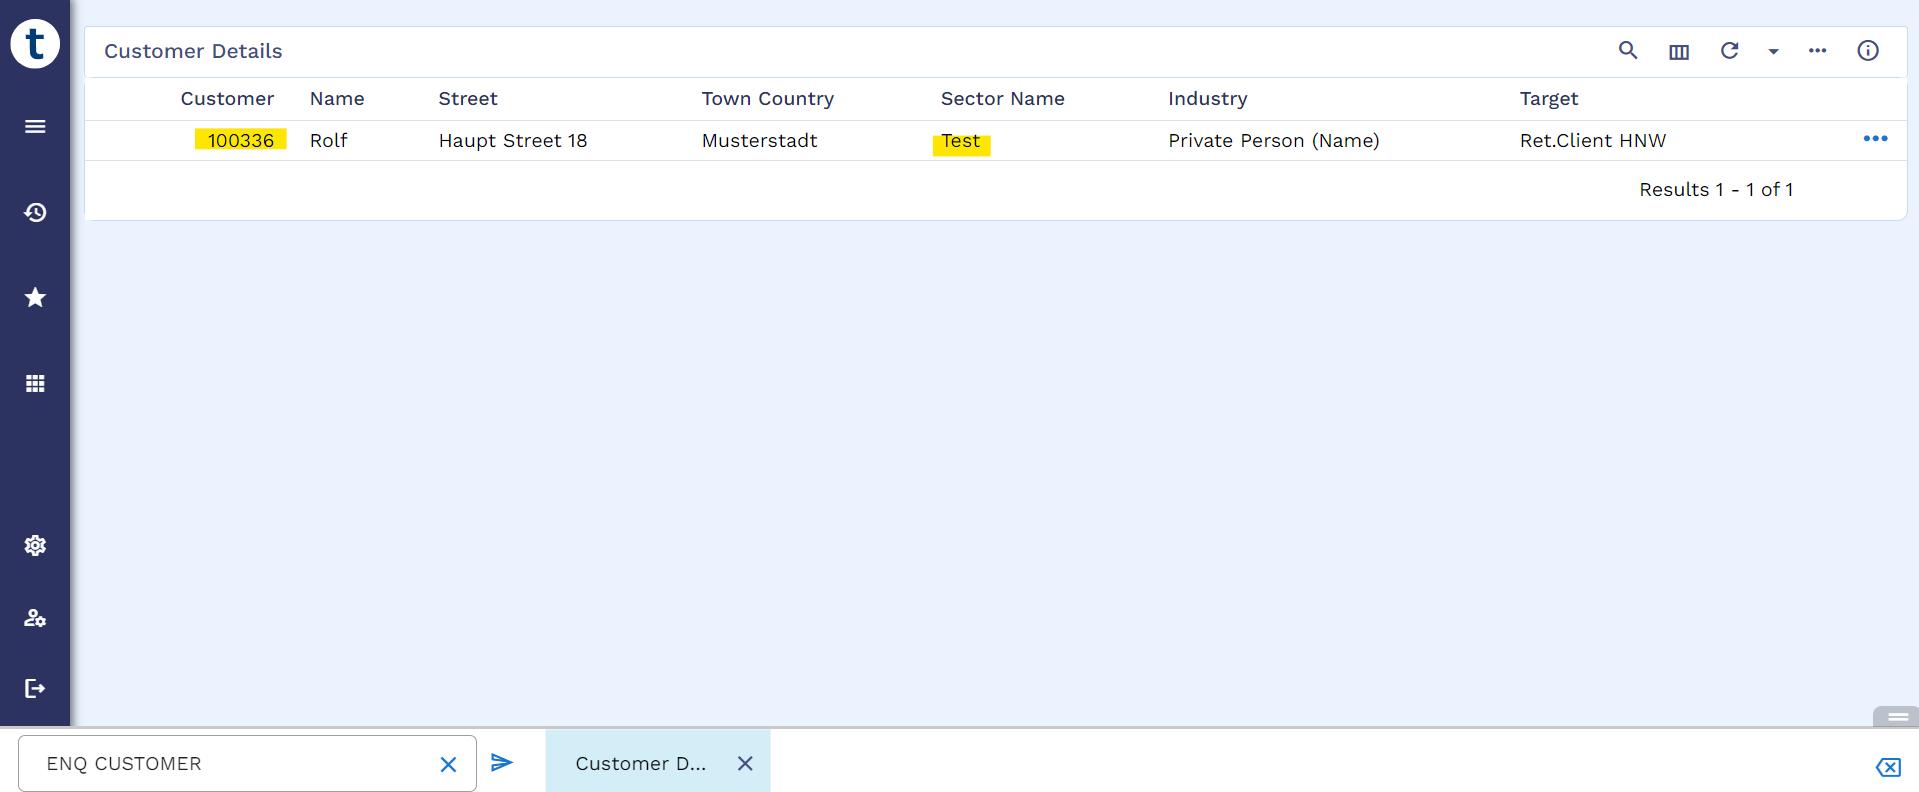Submit the command with send arrow
Screen dimensions: 1919x792
[x=502, y=763]
